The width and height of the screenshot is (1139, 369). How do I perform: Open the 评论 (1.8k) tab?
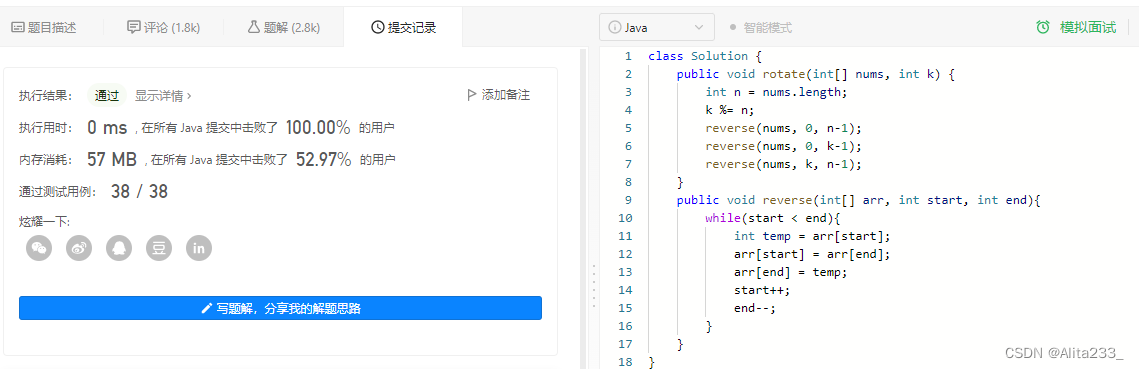(x=163, y=28)
